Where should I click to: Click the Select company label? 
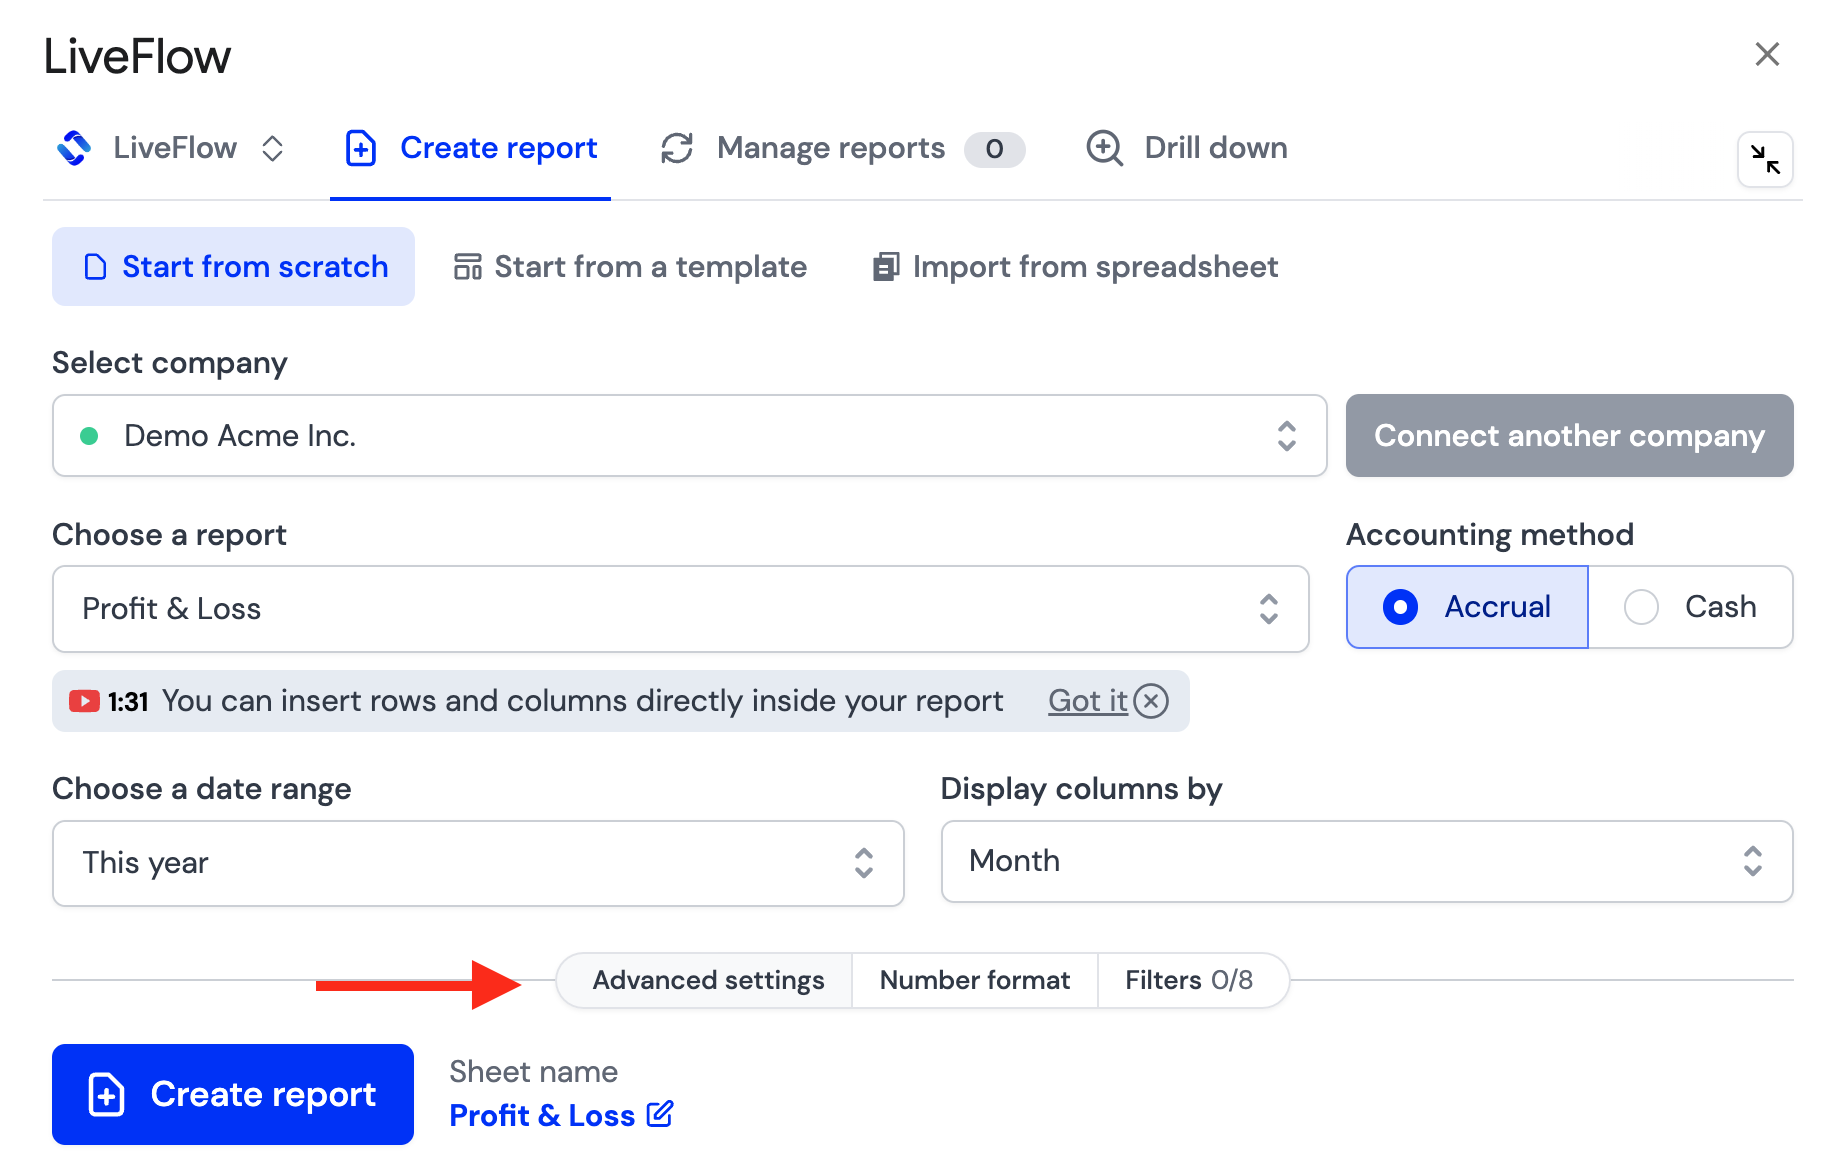coord(170,363)
